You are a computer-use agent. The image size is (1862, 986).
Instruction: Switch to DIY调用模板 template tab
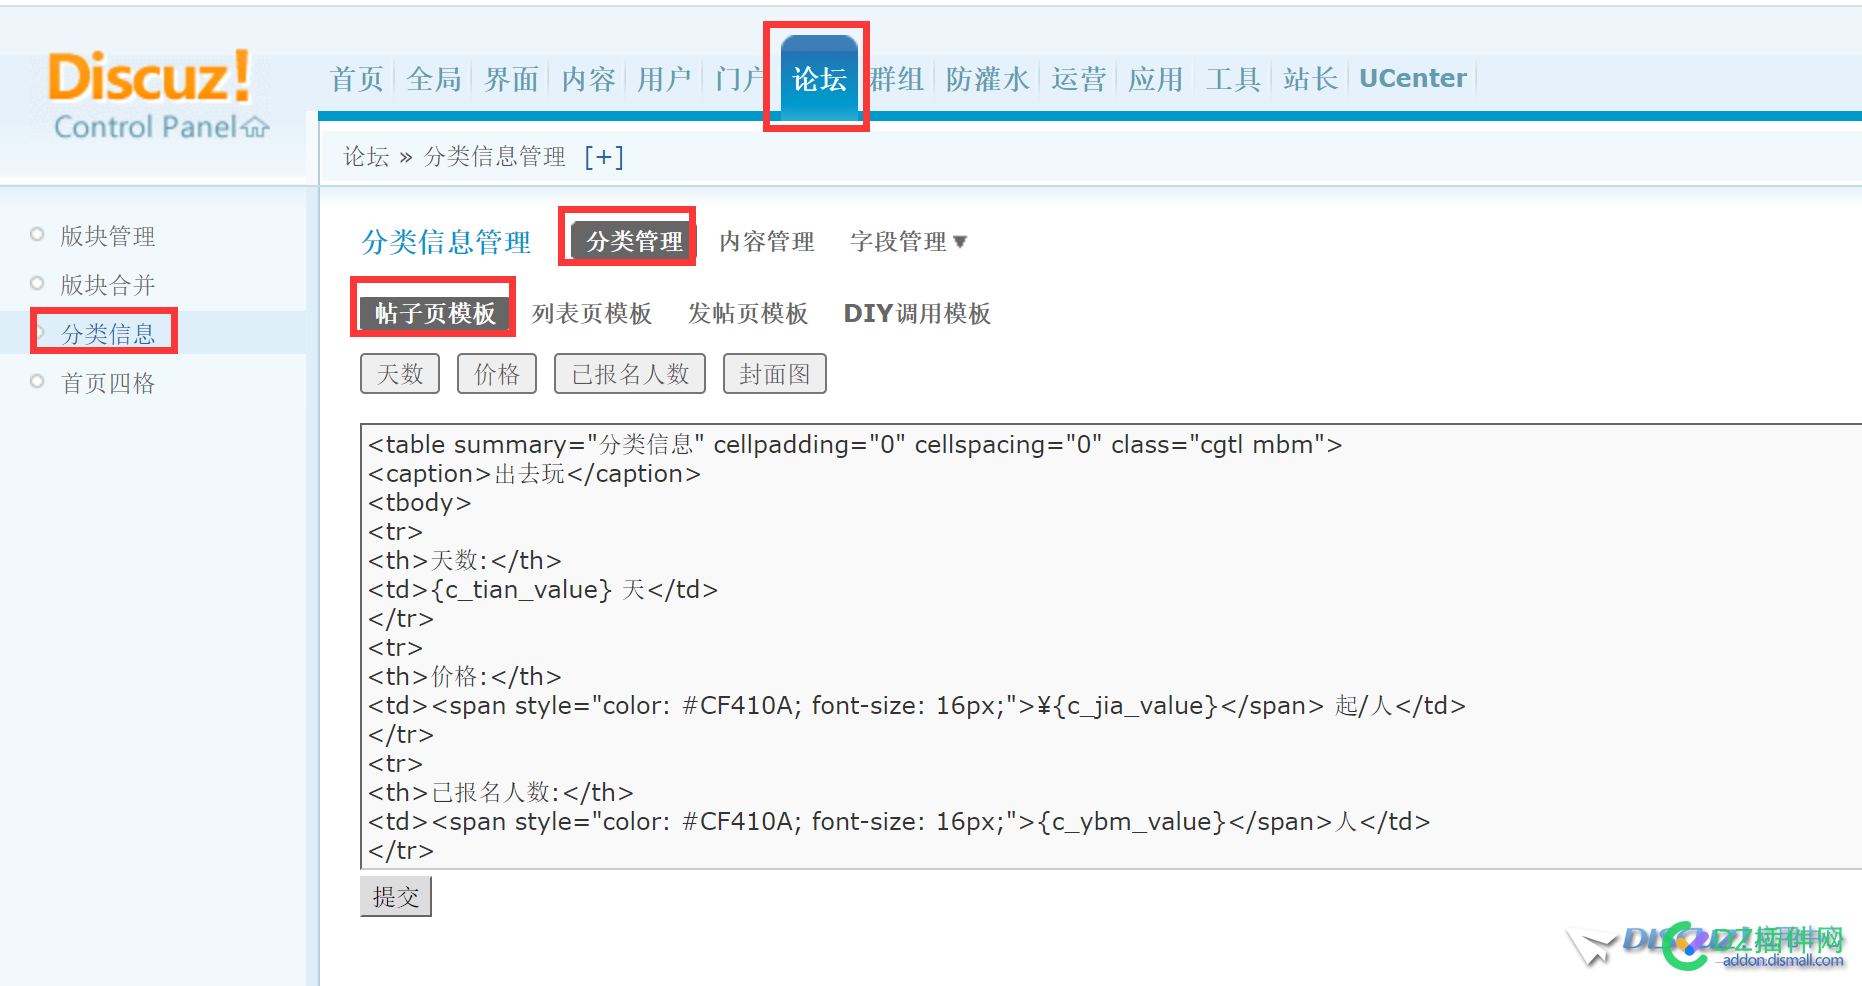point(917,313)
